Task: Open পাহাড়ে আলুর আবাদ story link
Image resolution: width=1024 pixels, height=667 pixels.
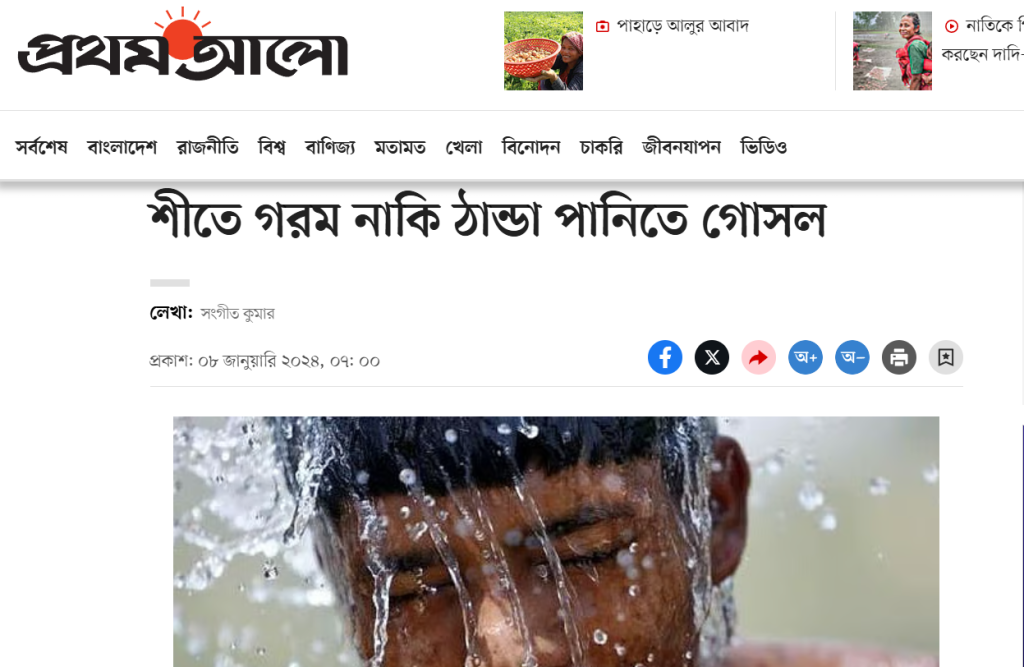Action: coord(682,26)
